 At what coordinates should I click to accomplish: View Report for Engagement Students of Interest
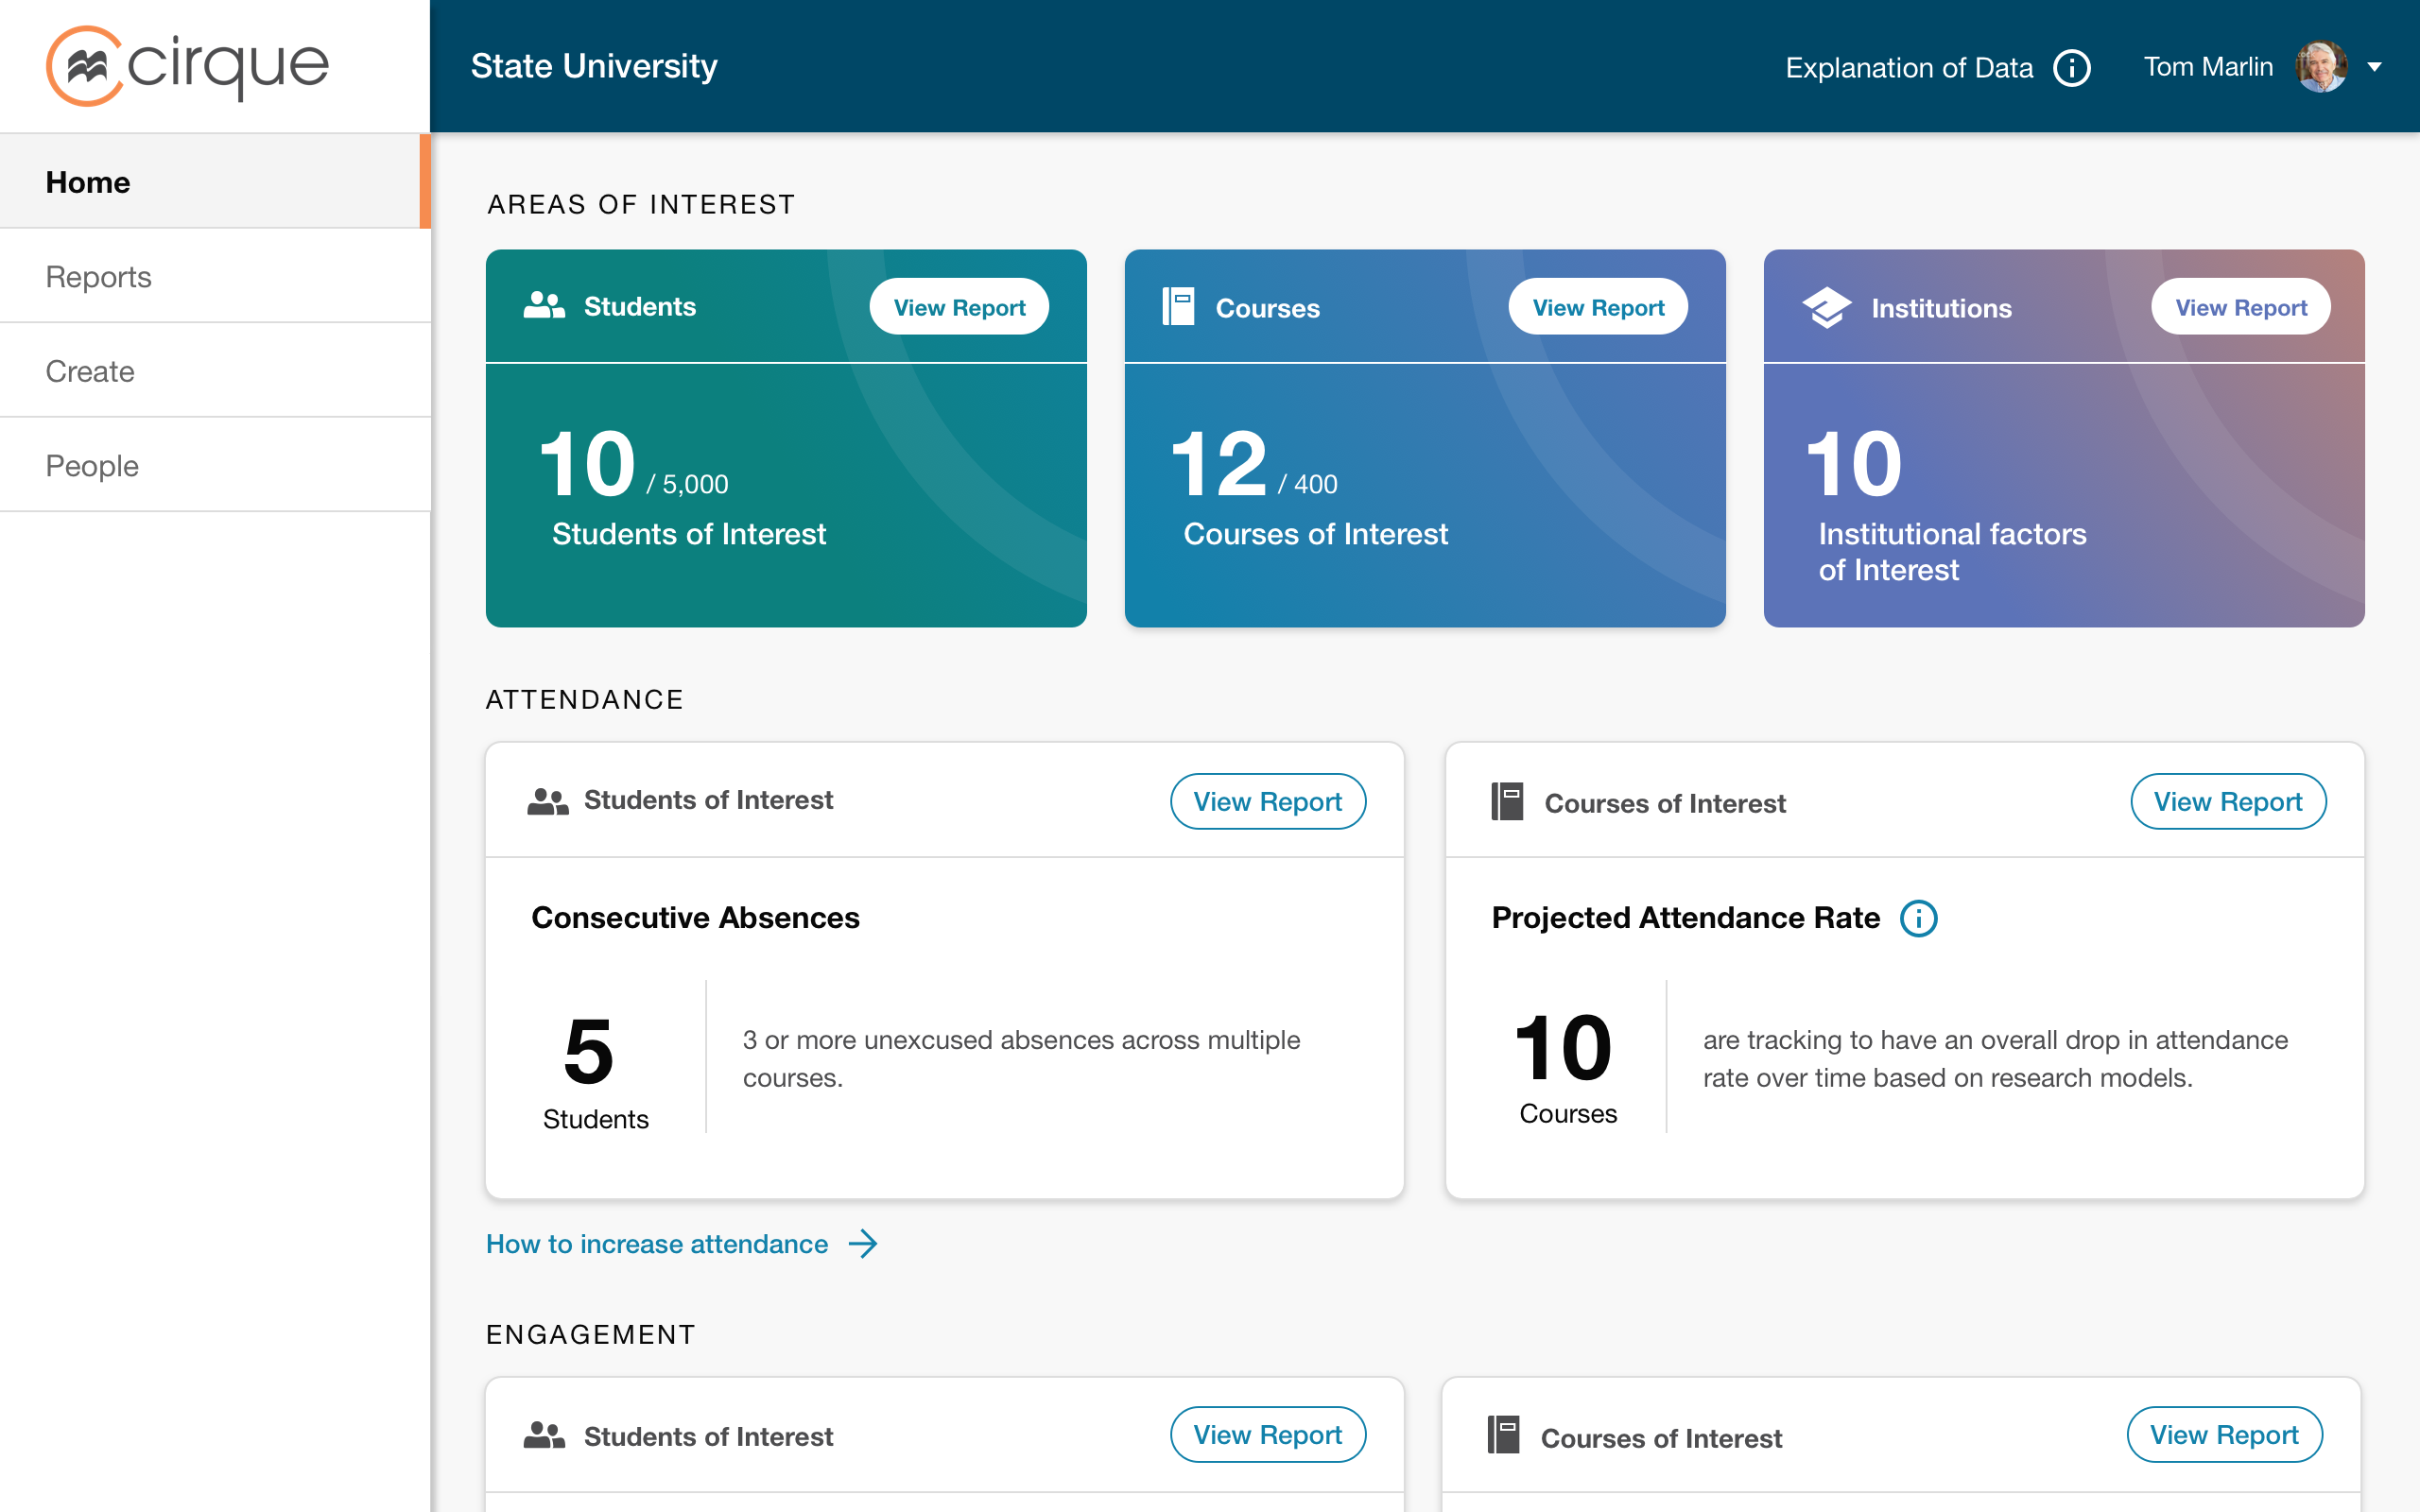click(1267, 1435)
